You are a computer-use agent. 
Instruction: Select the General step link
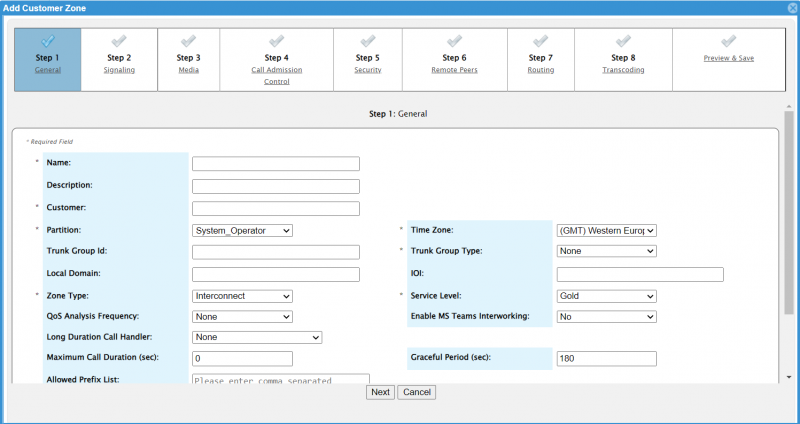[x=48, y=70]
